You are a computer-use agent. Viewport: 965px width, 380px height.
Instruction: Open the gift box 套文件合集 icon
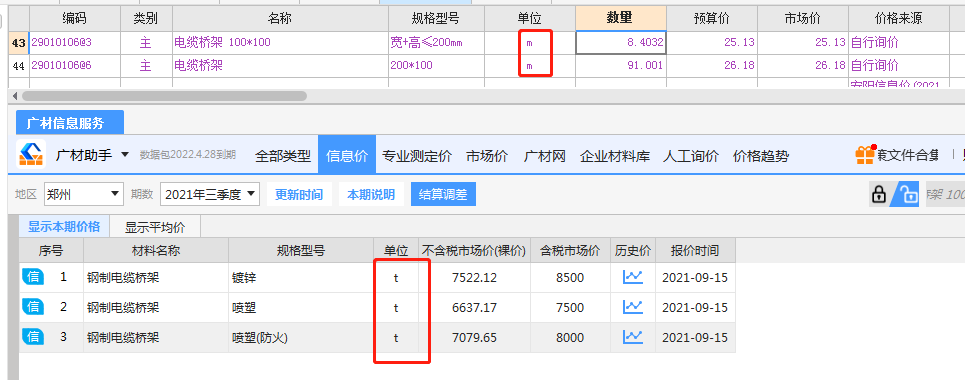(865, 155)
